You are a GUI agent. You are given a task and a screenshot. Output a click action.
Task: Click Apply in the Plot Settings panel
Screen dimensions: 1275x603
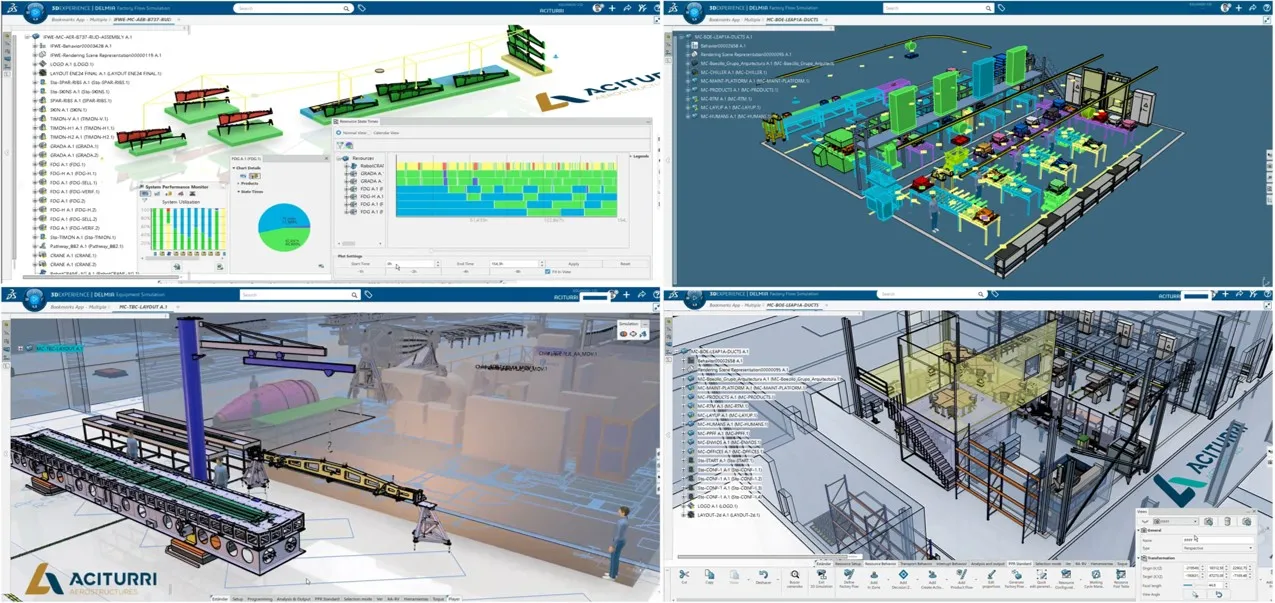pyautogui.click(x=575, y=264)
